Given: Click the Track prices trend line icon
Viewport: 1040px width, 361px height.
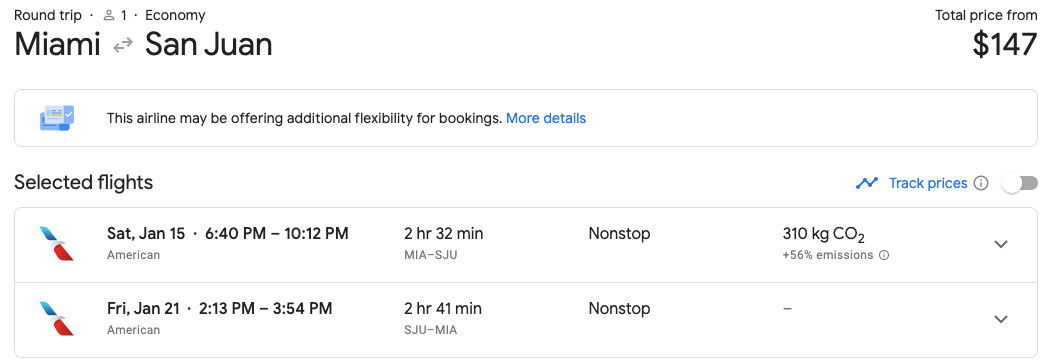Looking at the screenshot, I should [x=867, y=183].
